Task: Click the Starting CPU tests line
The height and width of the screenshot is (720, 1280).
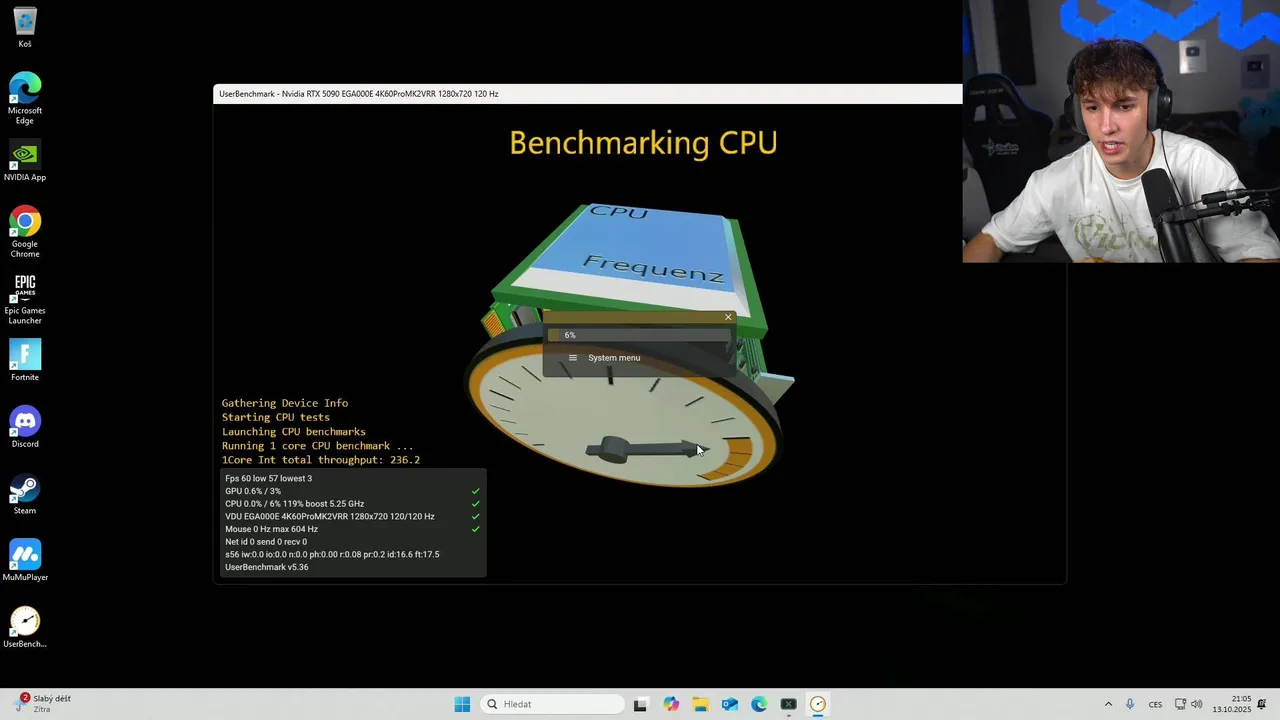Action: 276,417
